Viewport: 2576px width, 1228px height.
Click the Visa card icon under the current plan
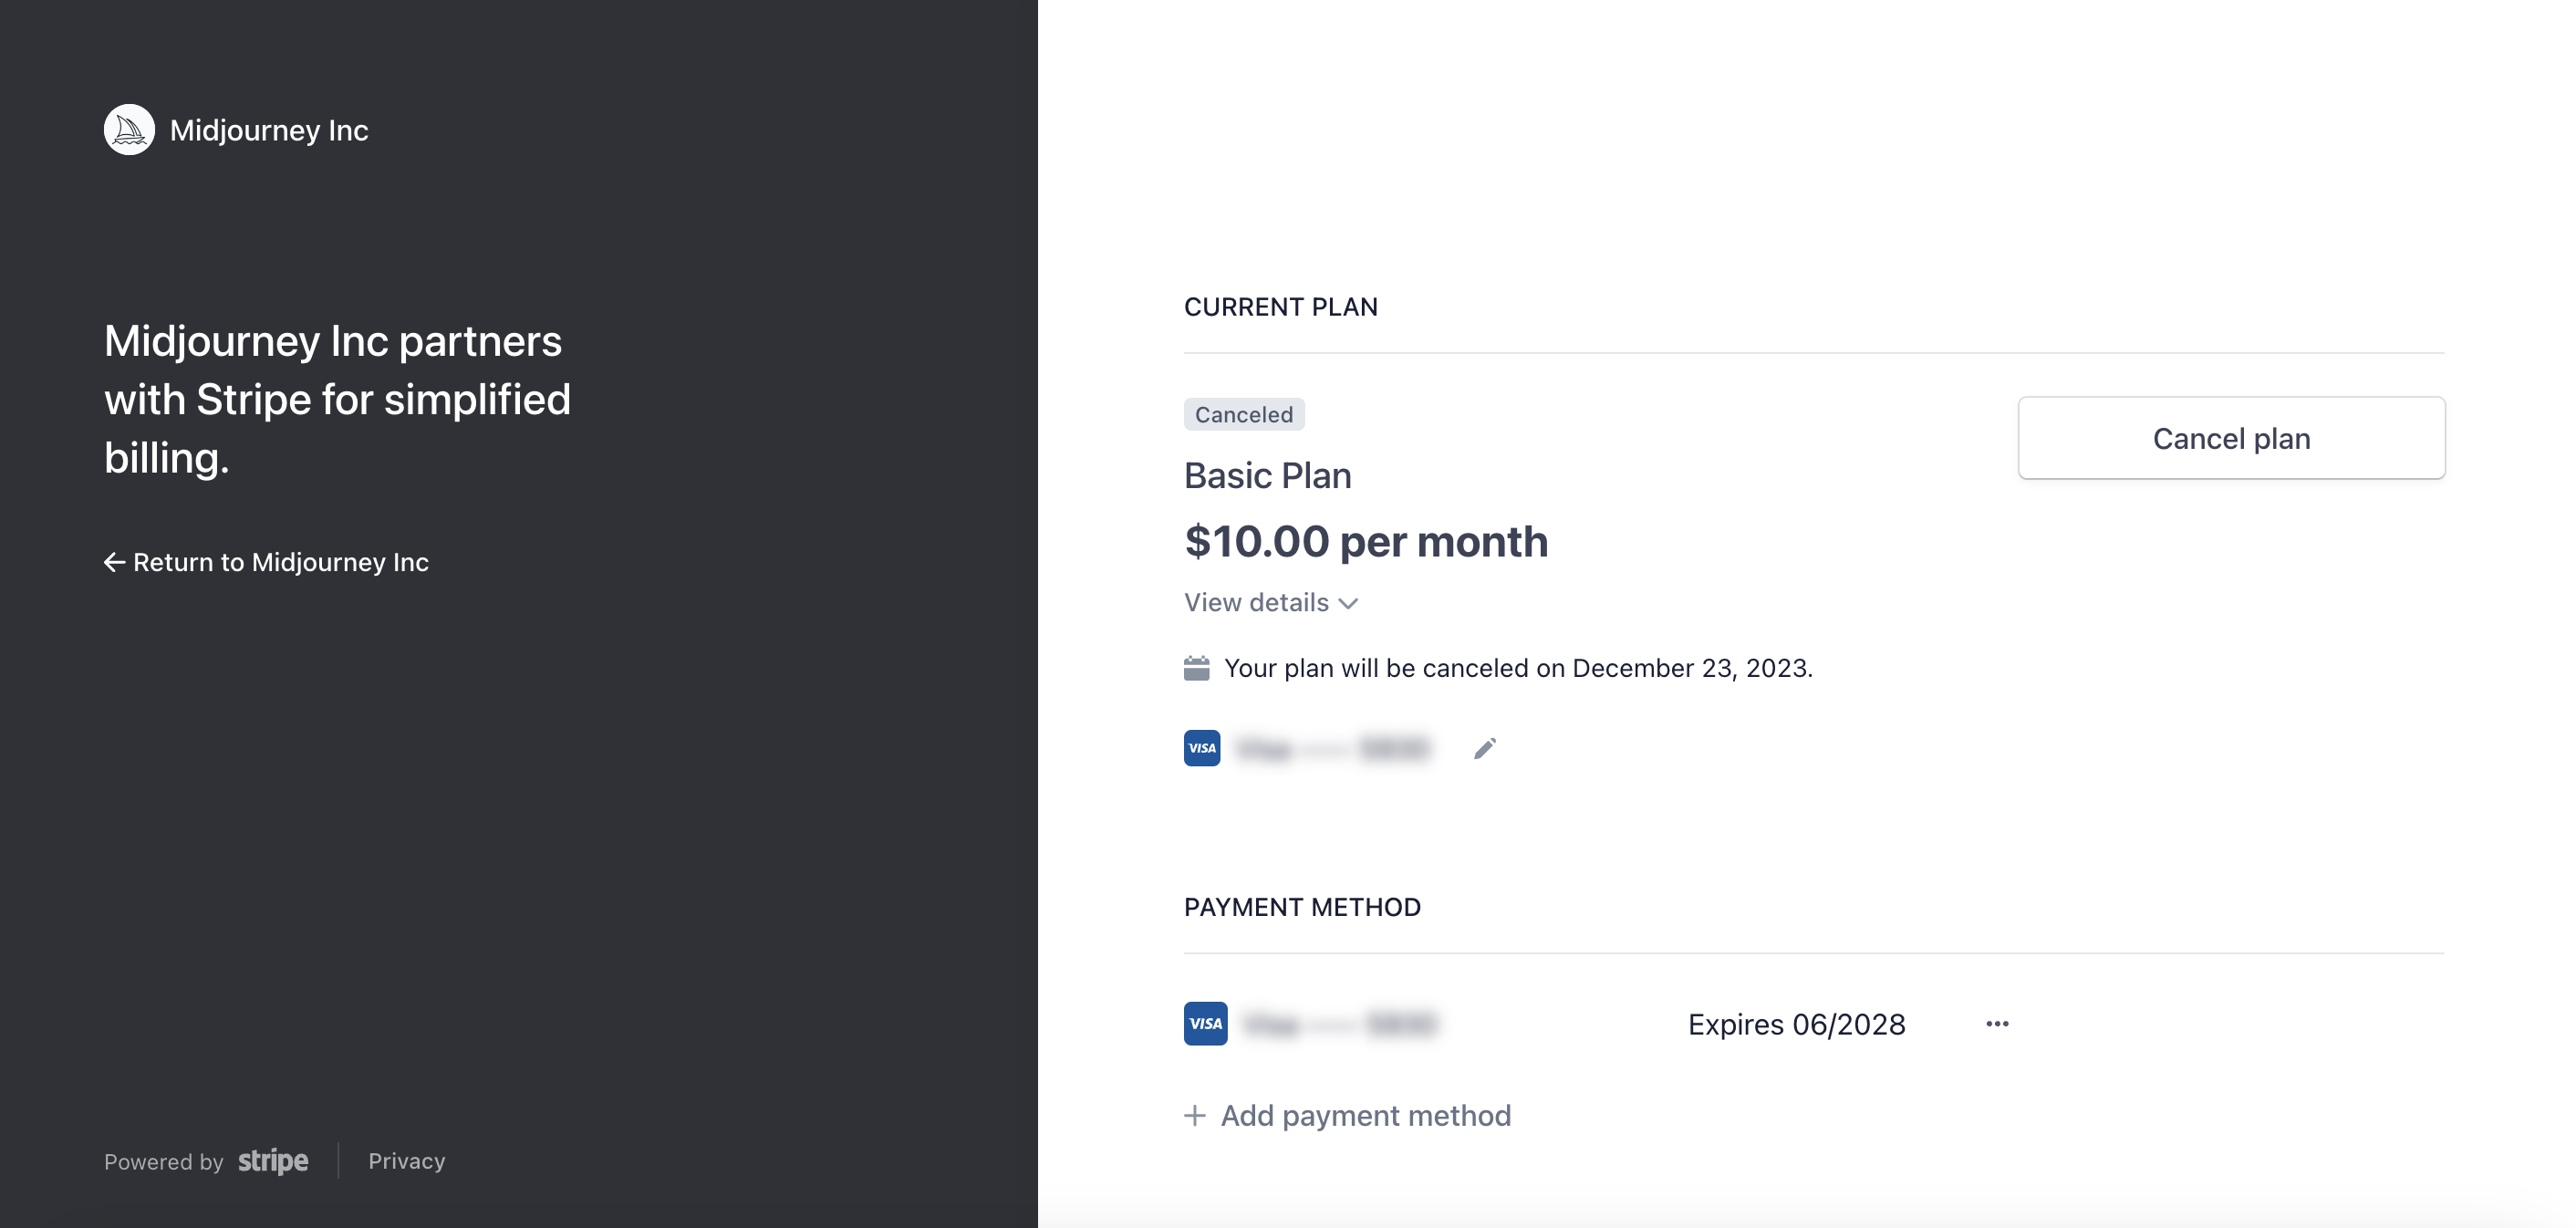pos(1201,748)
